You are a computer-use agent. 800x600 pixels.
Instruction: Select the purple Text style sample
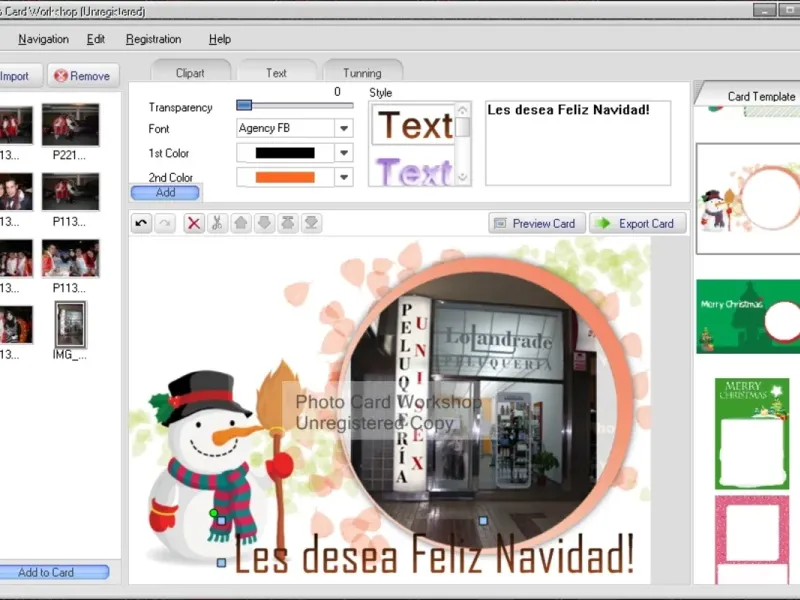coord(414,170)
